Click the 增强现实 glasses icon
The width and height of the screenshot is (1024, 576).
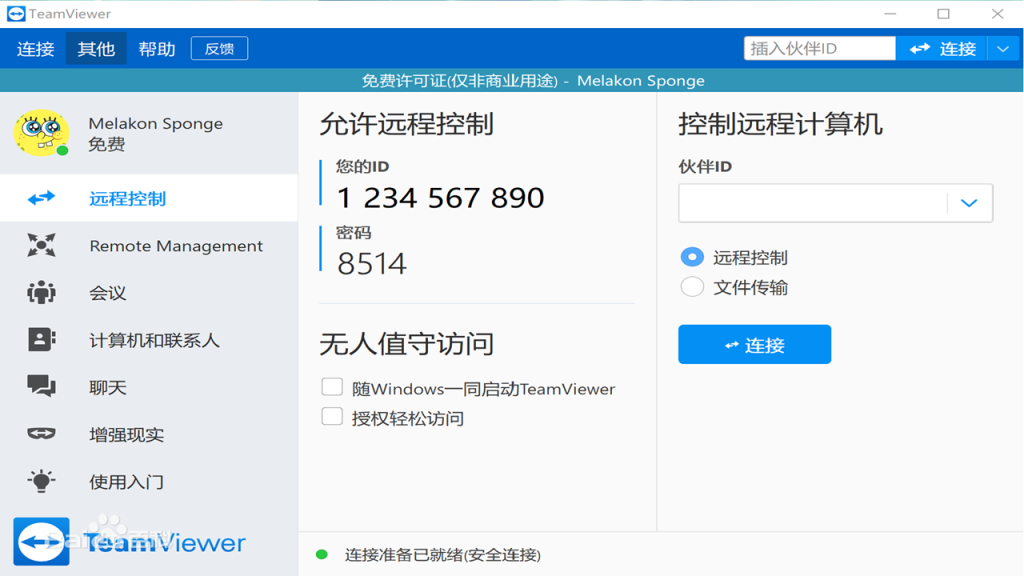(41, 434)
